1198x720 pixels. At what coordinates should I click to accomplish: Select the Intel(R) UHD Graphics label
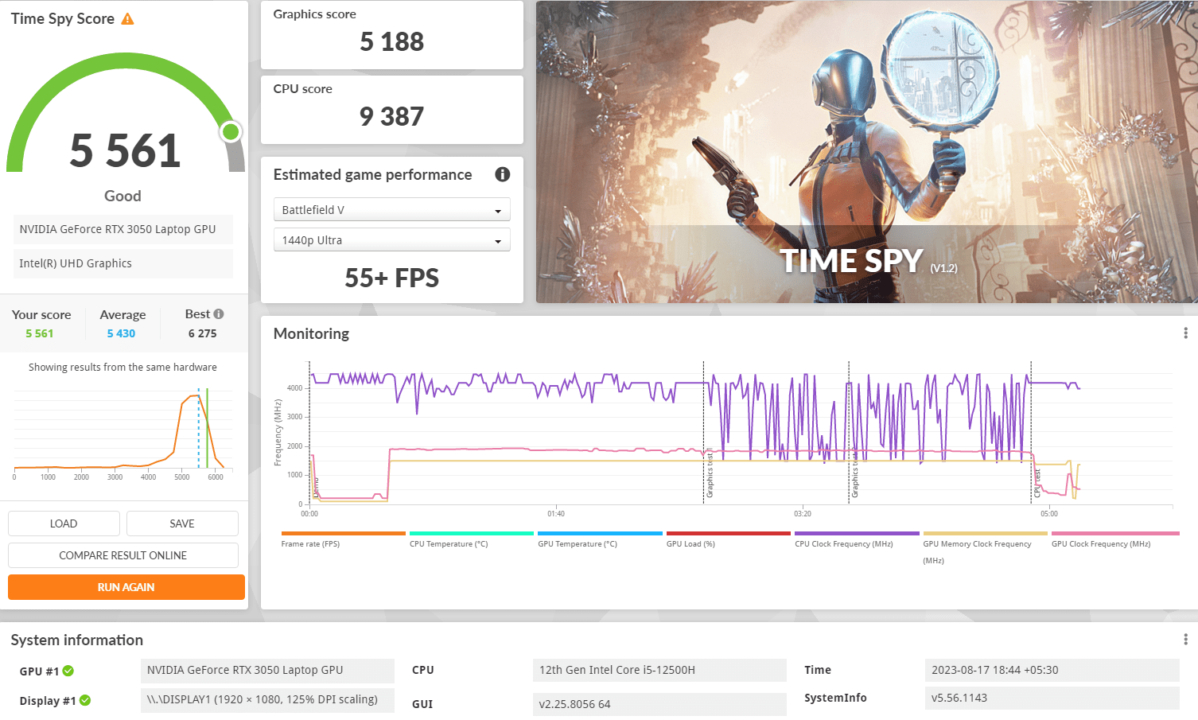click(123, 263)
